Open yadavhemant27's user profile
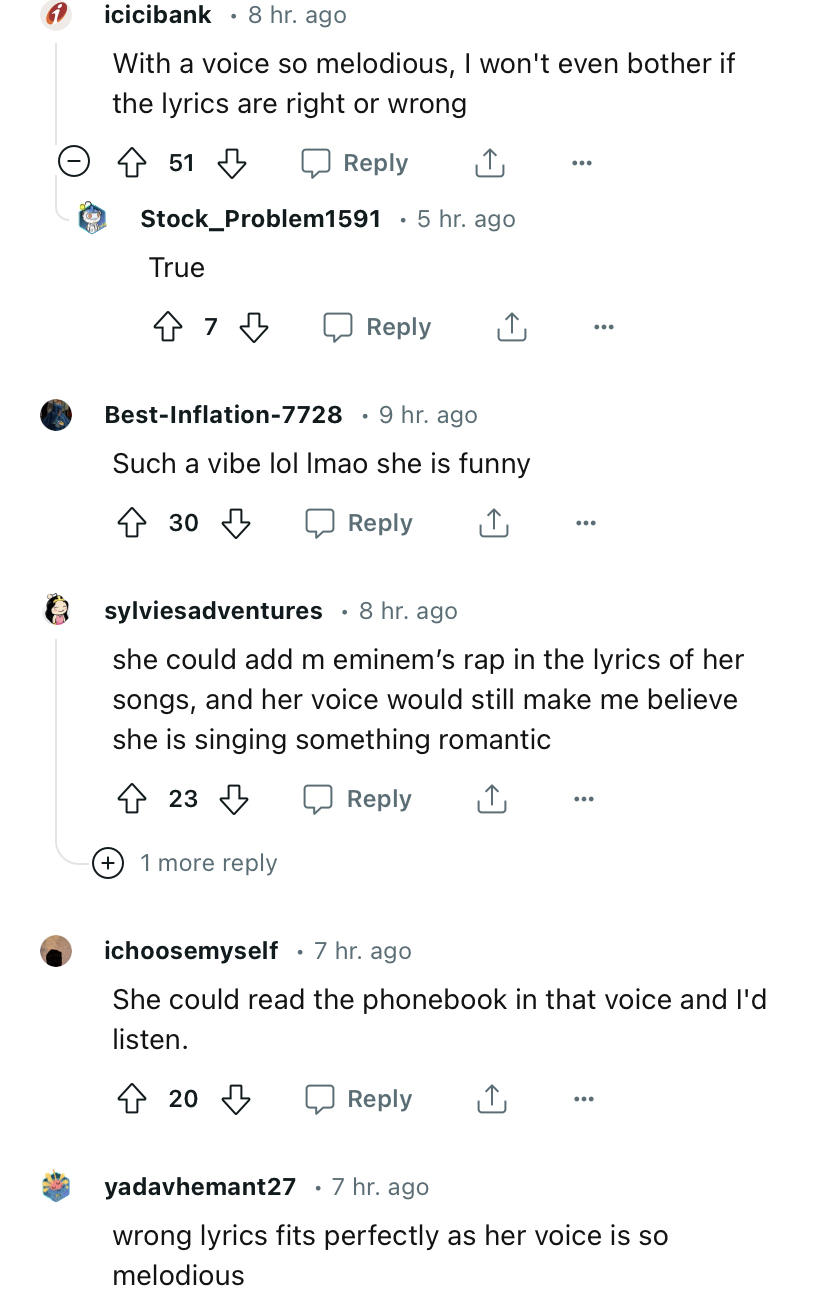Screen dimensions: 828x1290 coord(200,1187)
